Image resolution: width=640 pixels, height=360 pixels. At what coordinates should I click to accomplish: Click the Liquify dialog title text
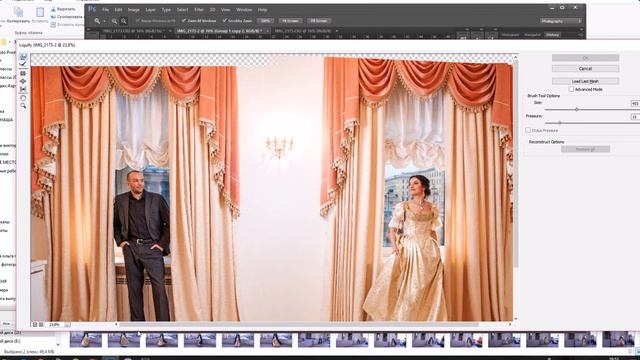click(47, 45)
